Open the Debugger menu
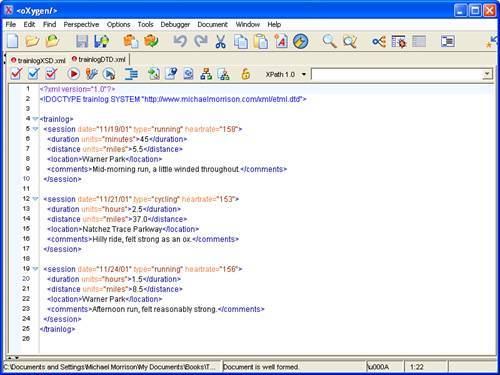The image size is (500, 375). click(x=175, y=24)
